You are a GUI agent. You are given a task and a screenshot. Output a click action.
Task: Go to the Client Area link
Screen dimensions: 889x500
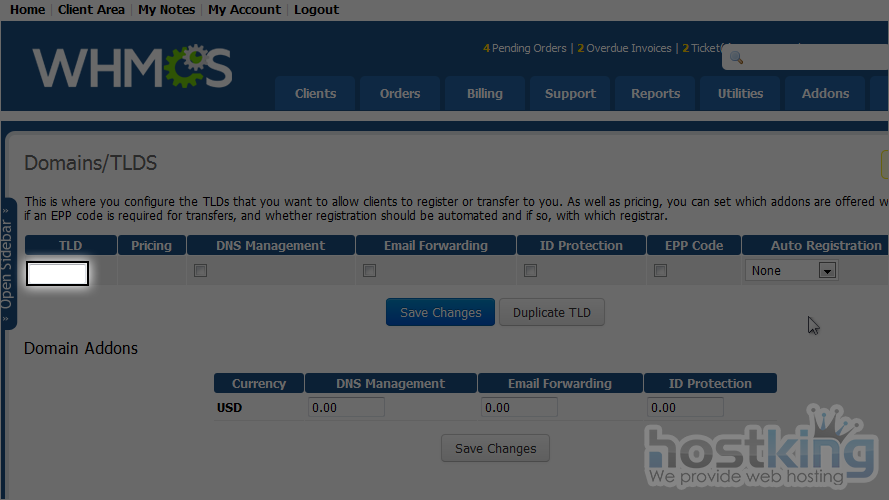point(91,9)
